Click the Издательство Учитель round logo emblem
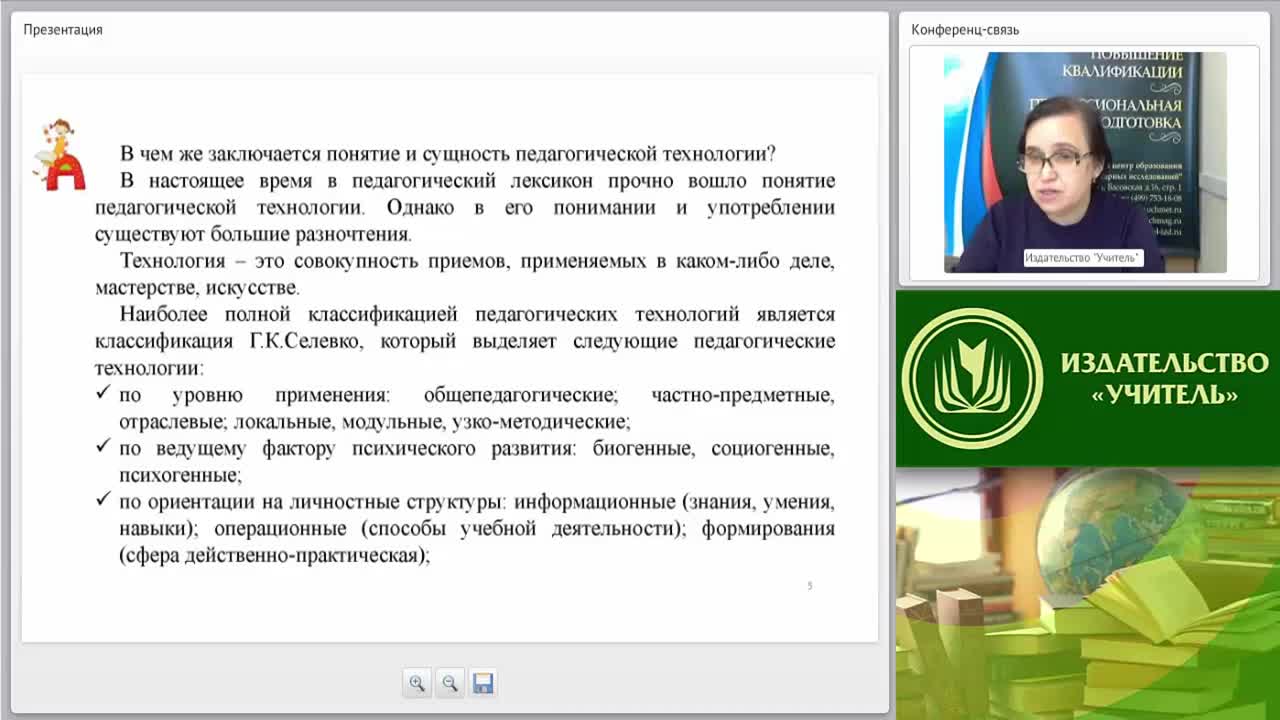Image resolution: width=1280 pixels, height=720 pixels. pyautogui.click(x=972, y=378)
